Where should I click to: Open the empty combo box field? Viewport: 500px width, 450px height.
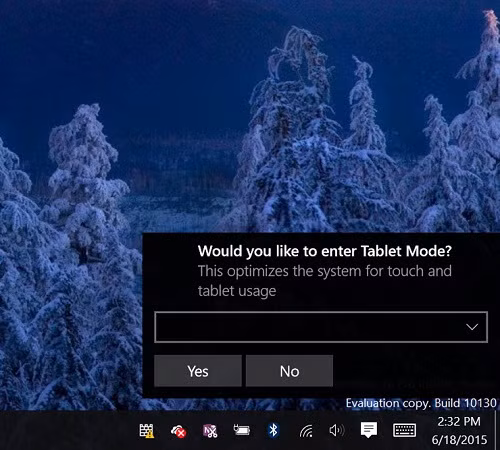pyautogui.click(x=321, y=327)
